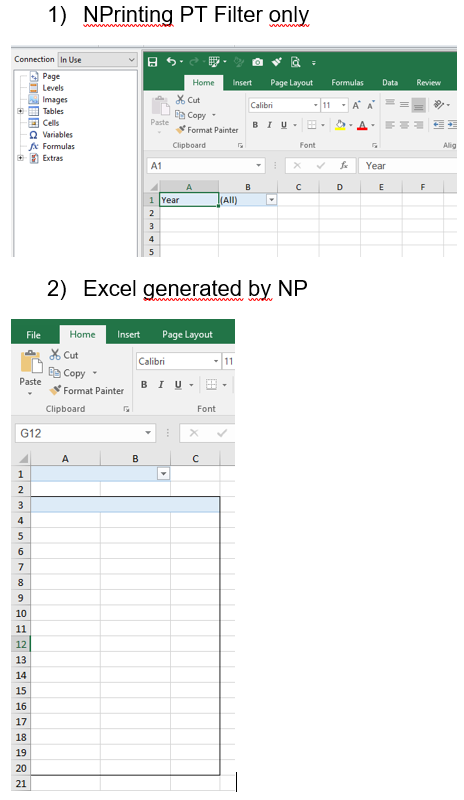This screenshot has width=464, height=800.
Task: Click Name Box showing G12
Action: [x=85, y=433]
